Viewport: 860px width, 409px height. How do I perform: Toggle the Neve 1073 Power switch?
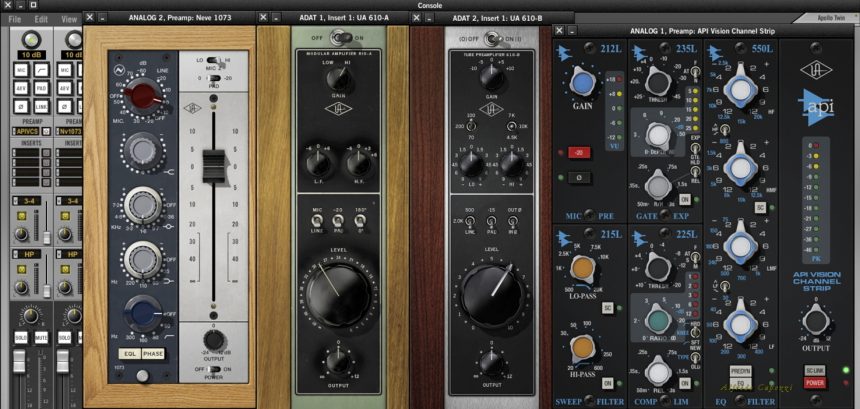[211, 367]
